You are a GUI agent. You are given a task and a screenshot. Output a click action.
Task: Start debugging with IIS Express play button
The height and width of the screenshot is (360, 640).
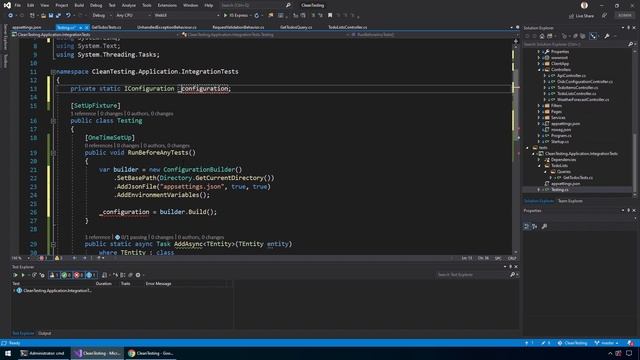click(225, 16)
